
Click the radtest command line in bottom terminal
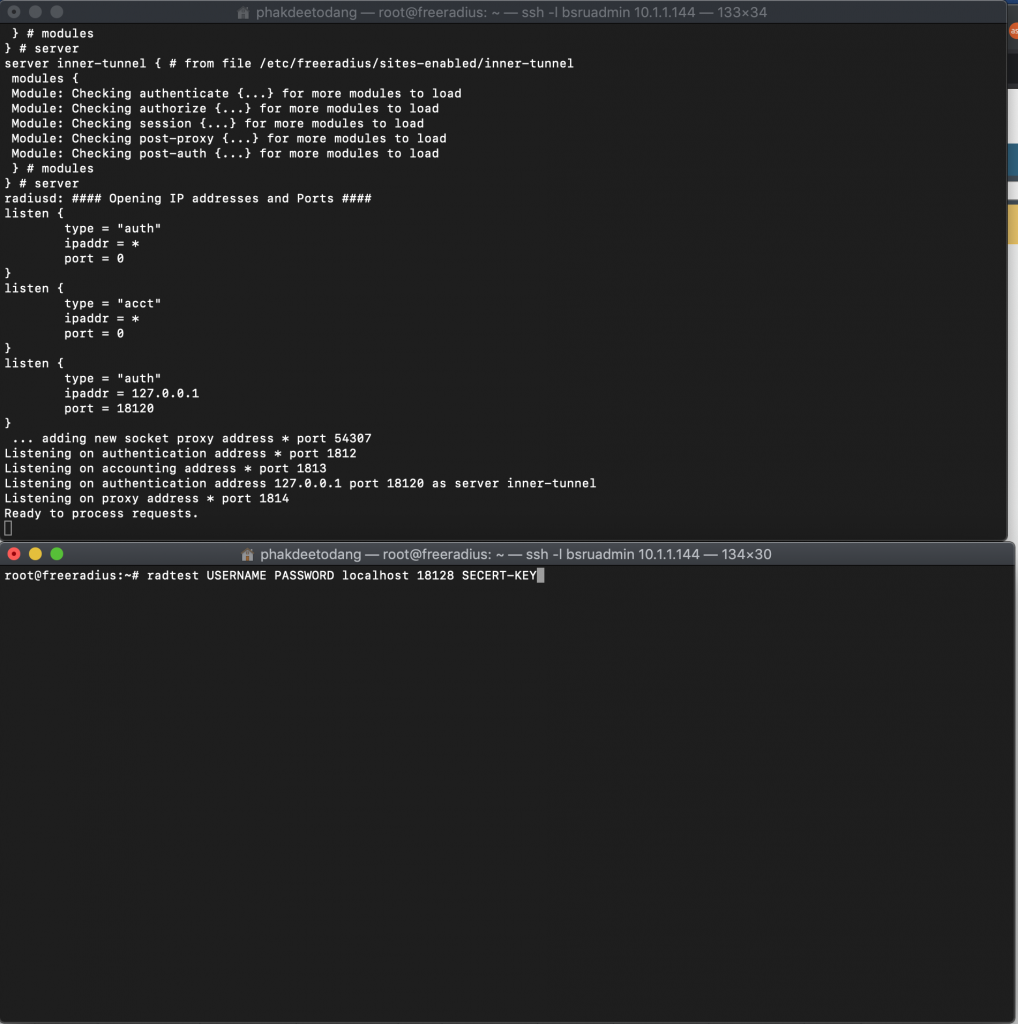[x=274, y=575]
